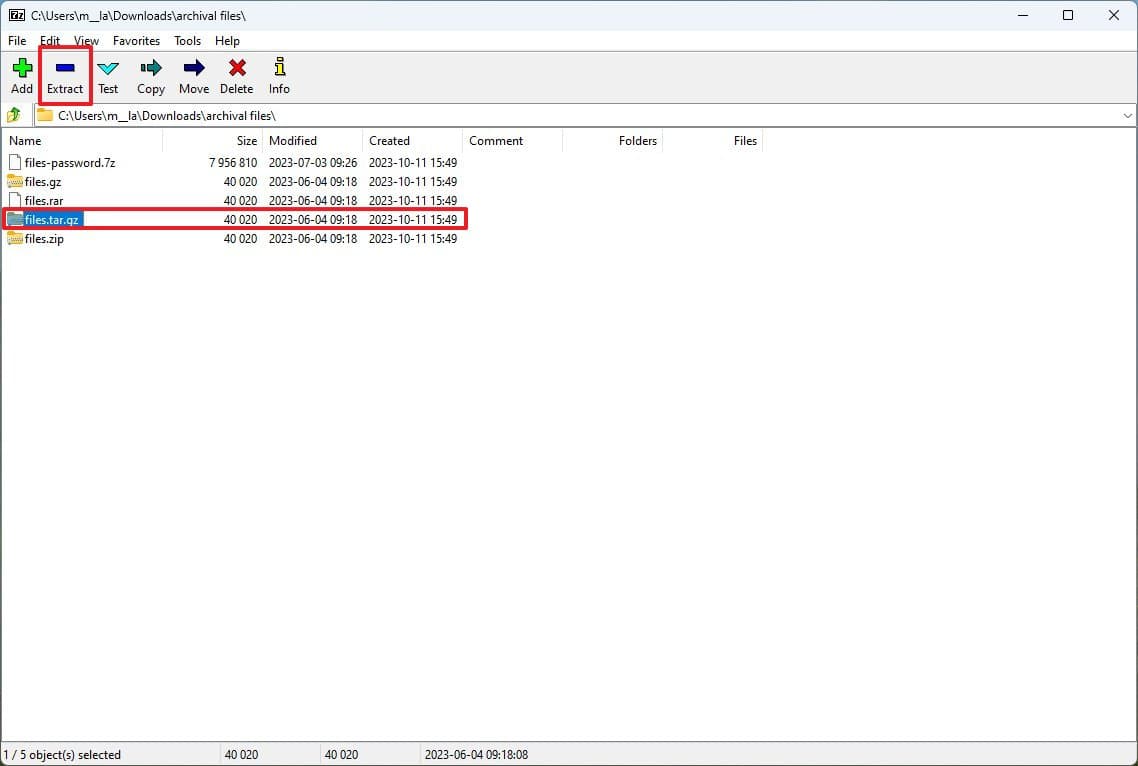Open the Tools menu
Viewport: 1138px width, 766px height.
pos(187,41)
